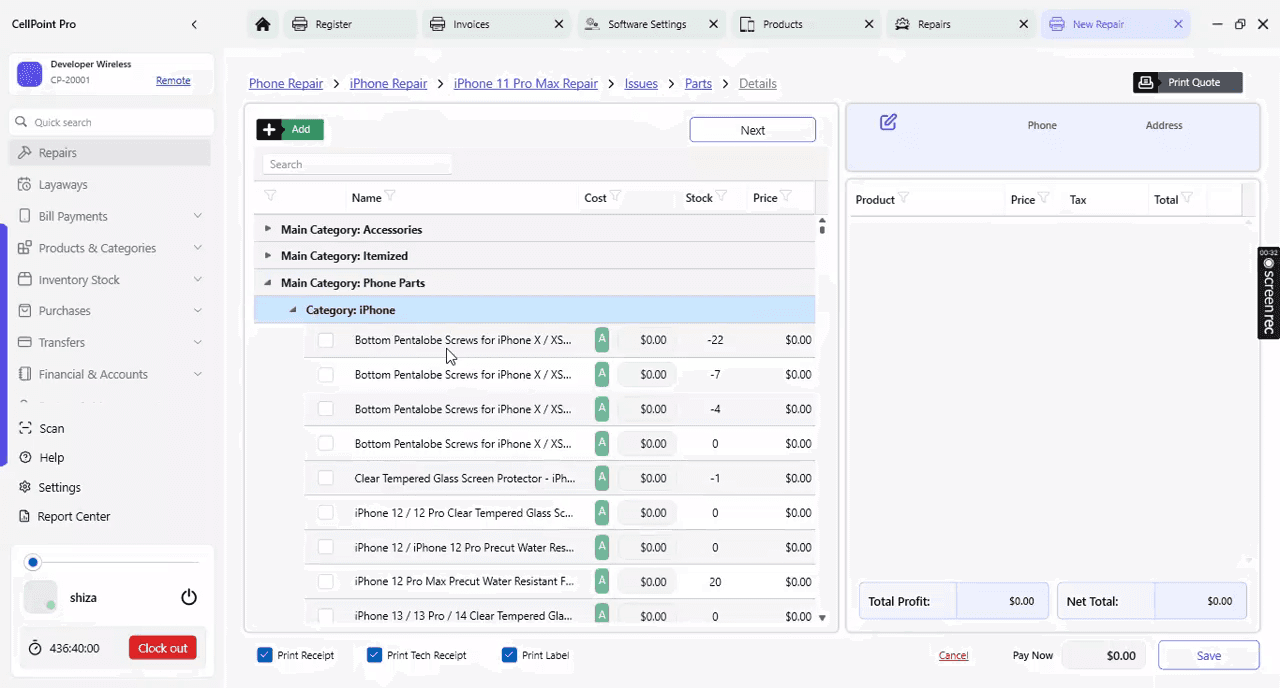Tick checkbox for iPhone 12 / 12 Pro Clear Tempered Glass
Viewport: 1280px width, 688px height.
click(326, 513)
